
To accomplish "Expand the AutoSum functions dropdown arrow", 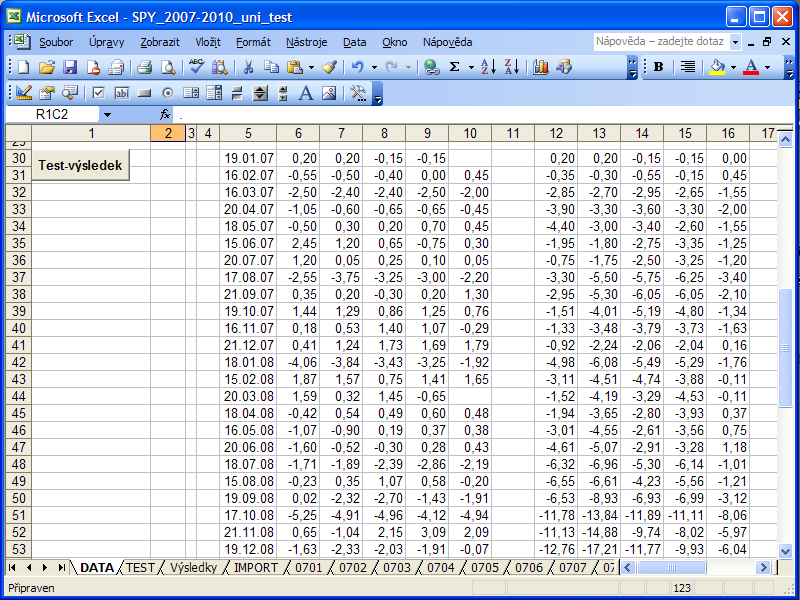I will 471,67.
